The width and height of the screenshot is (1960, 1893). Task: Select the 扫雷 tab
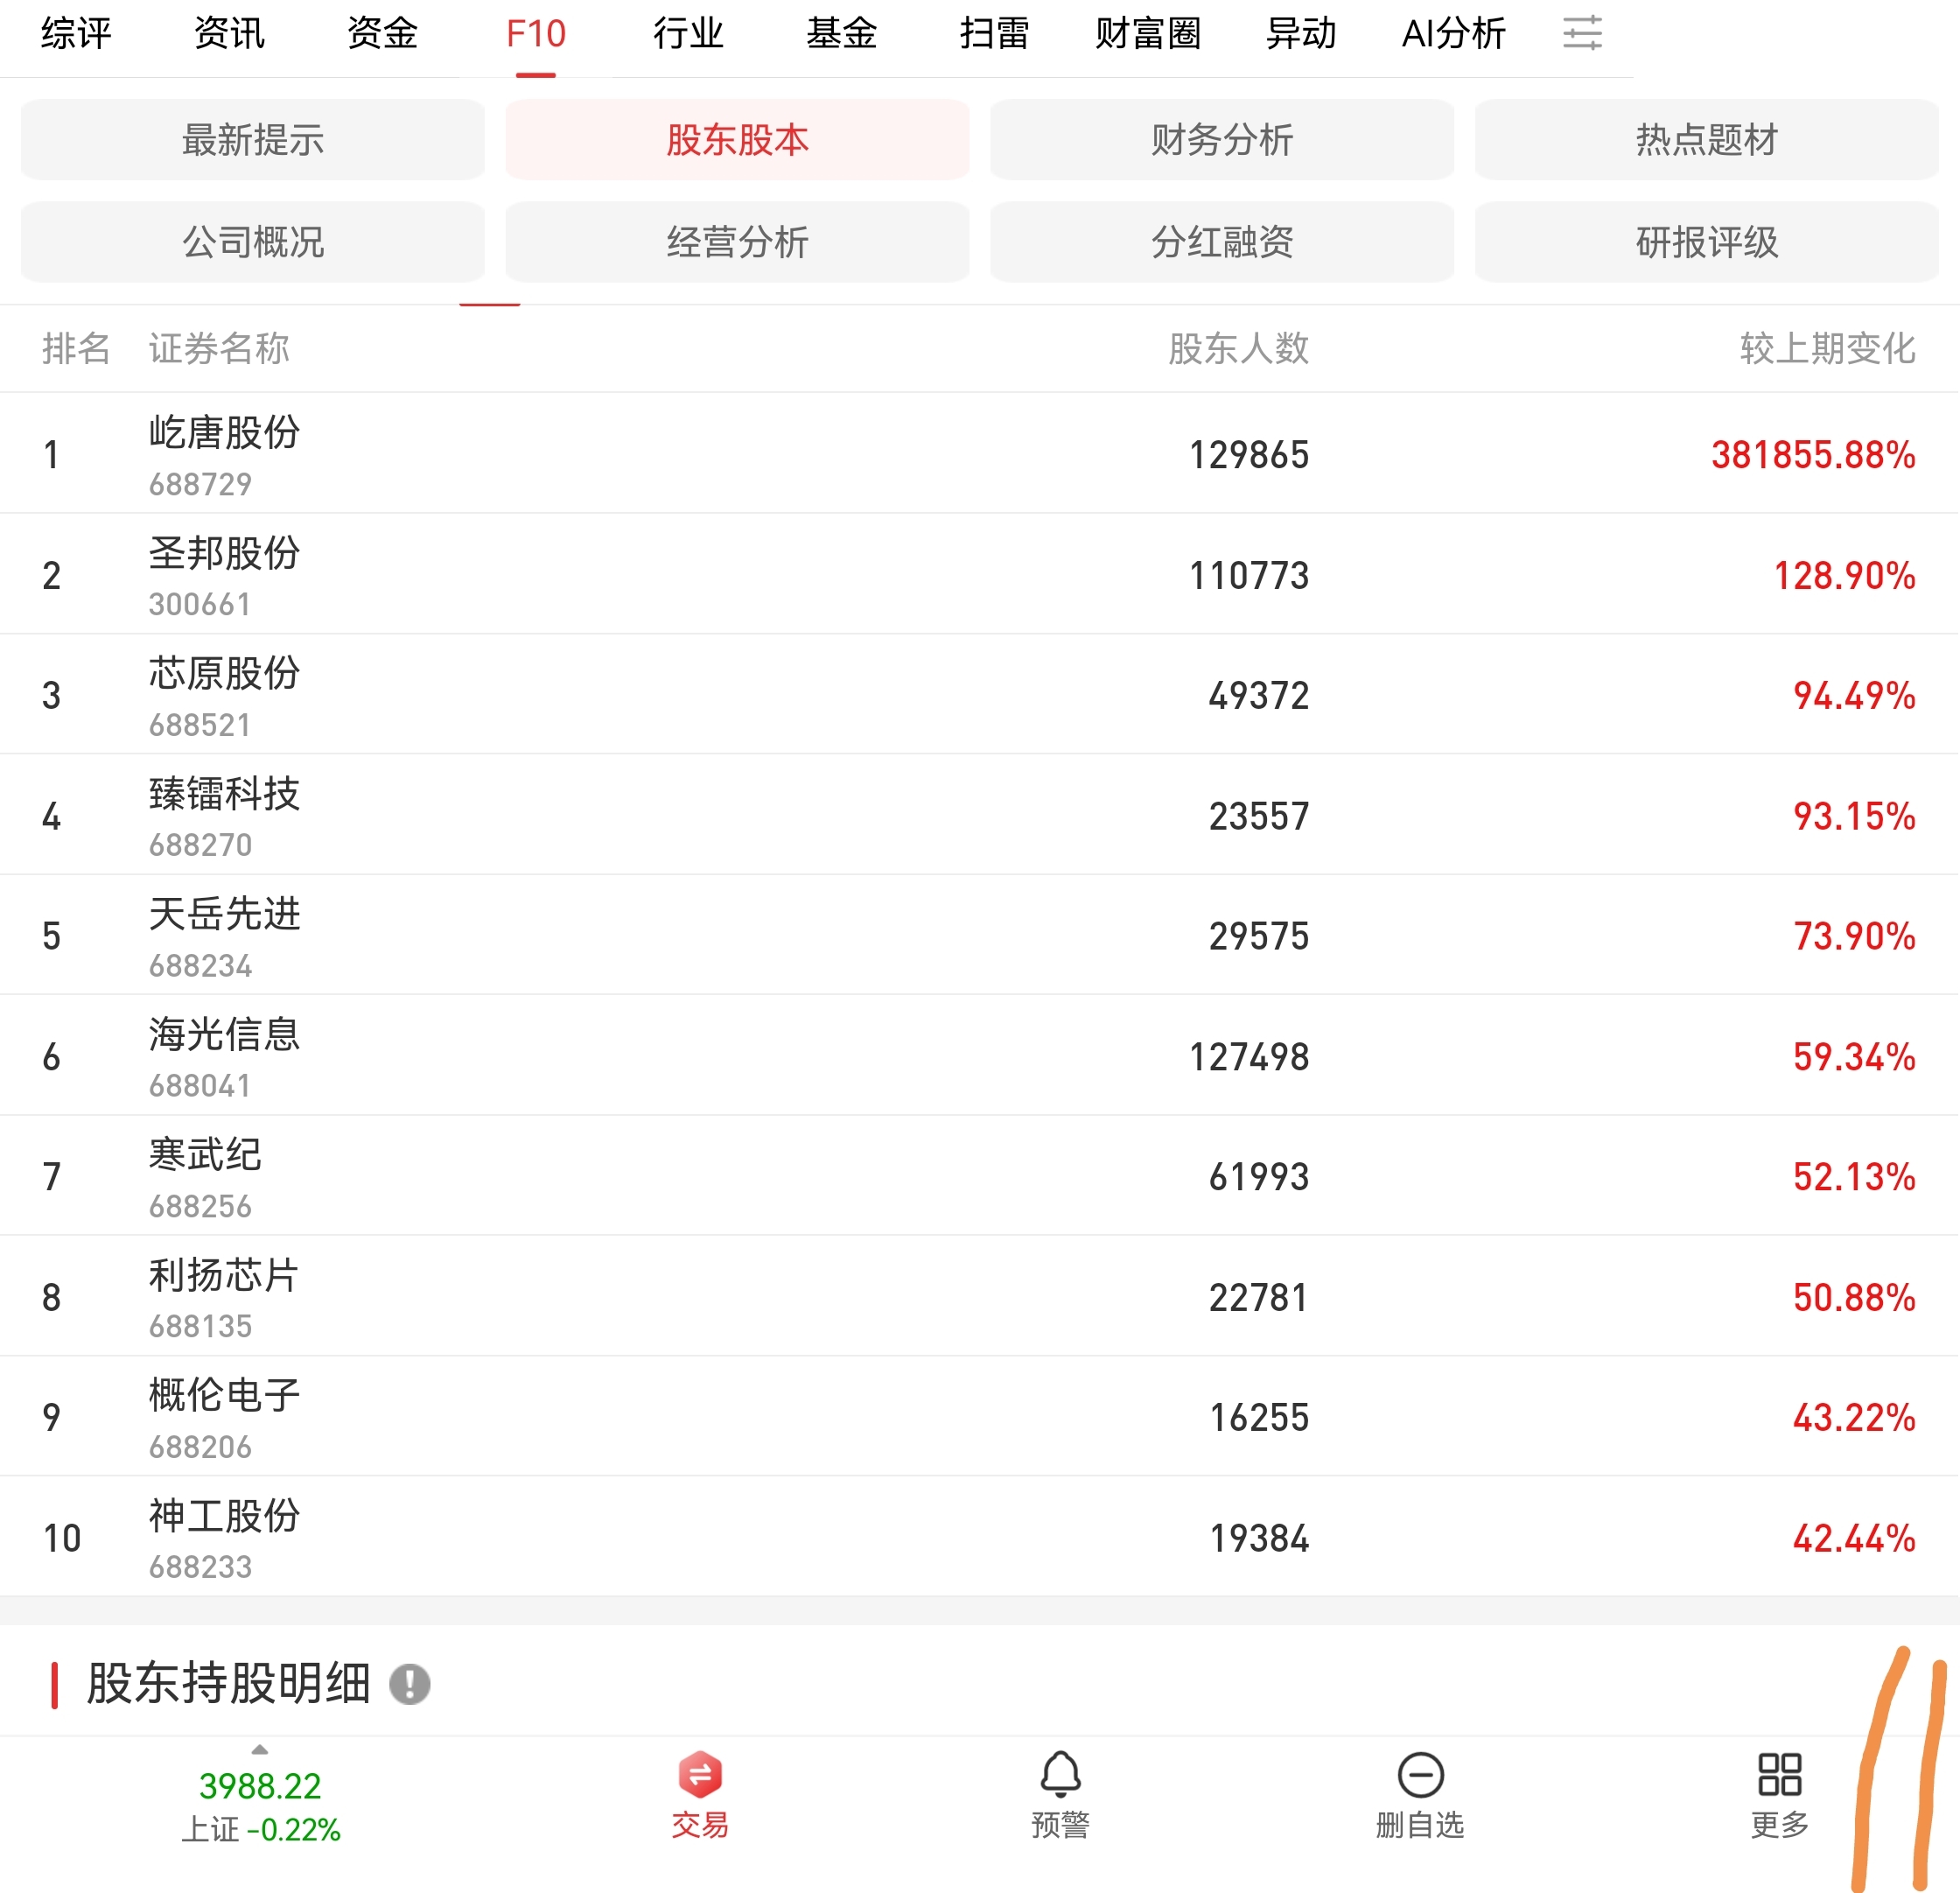click(x=994, y=33)
